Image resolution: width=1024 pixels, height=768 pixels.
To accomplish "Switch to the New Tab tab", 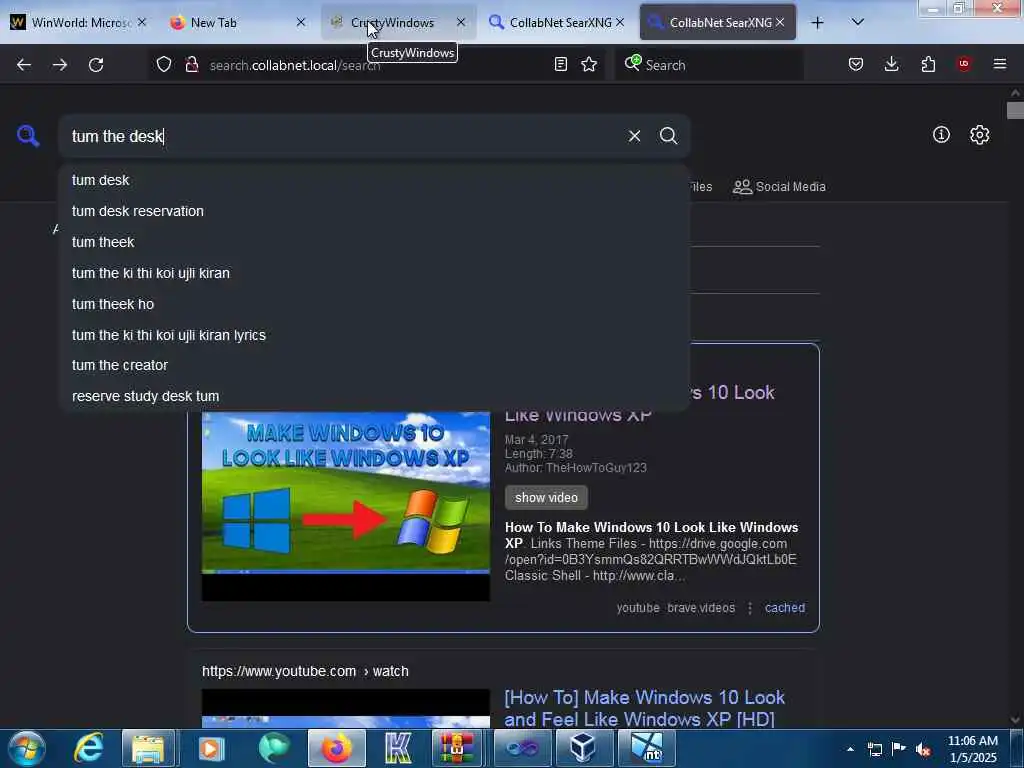I will (235, 23).
